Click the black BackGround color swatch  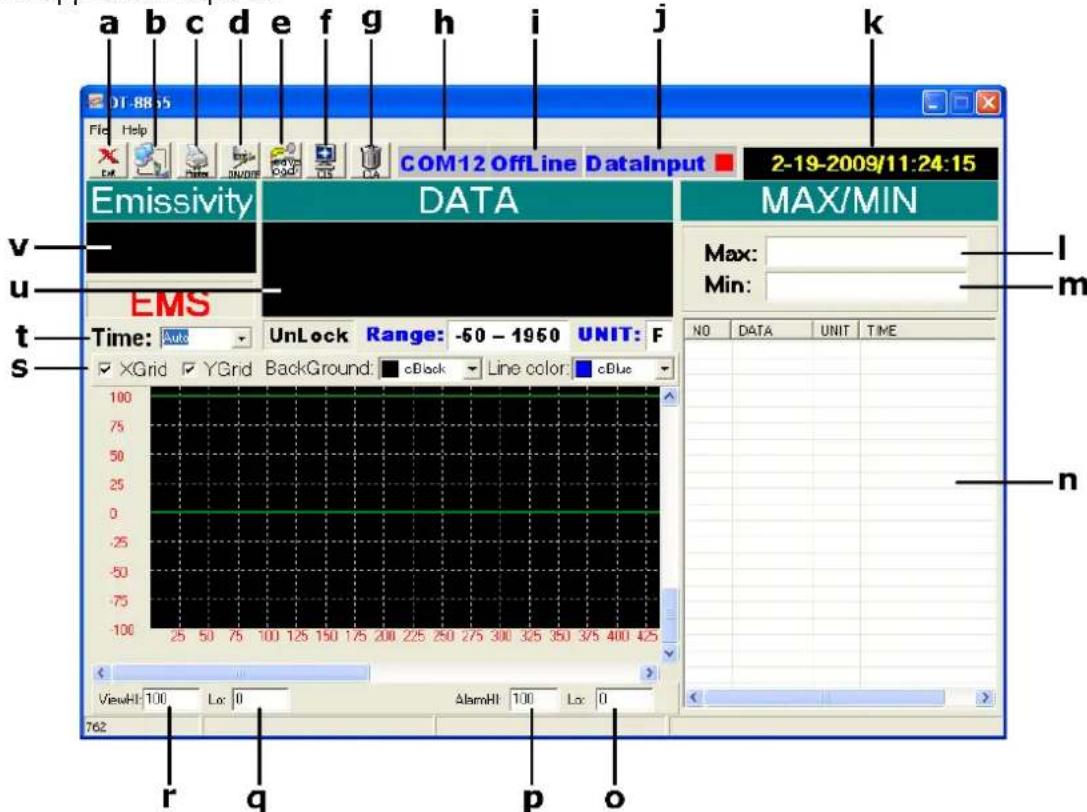coord(390,369)
